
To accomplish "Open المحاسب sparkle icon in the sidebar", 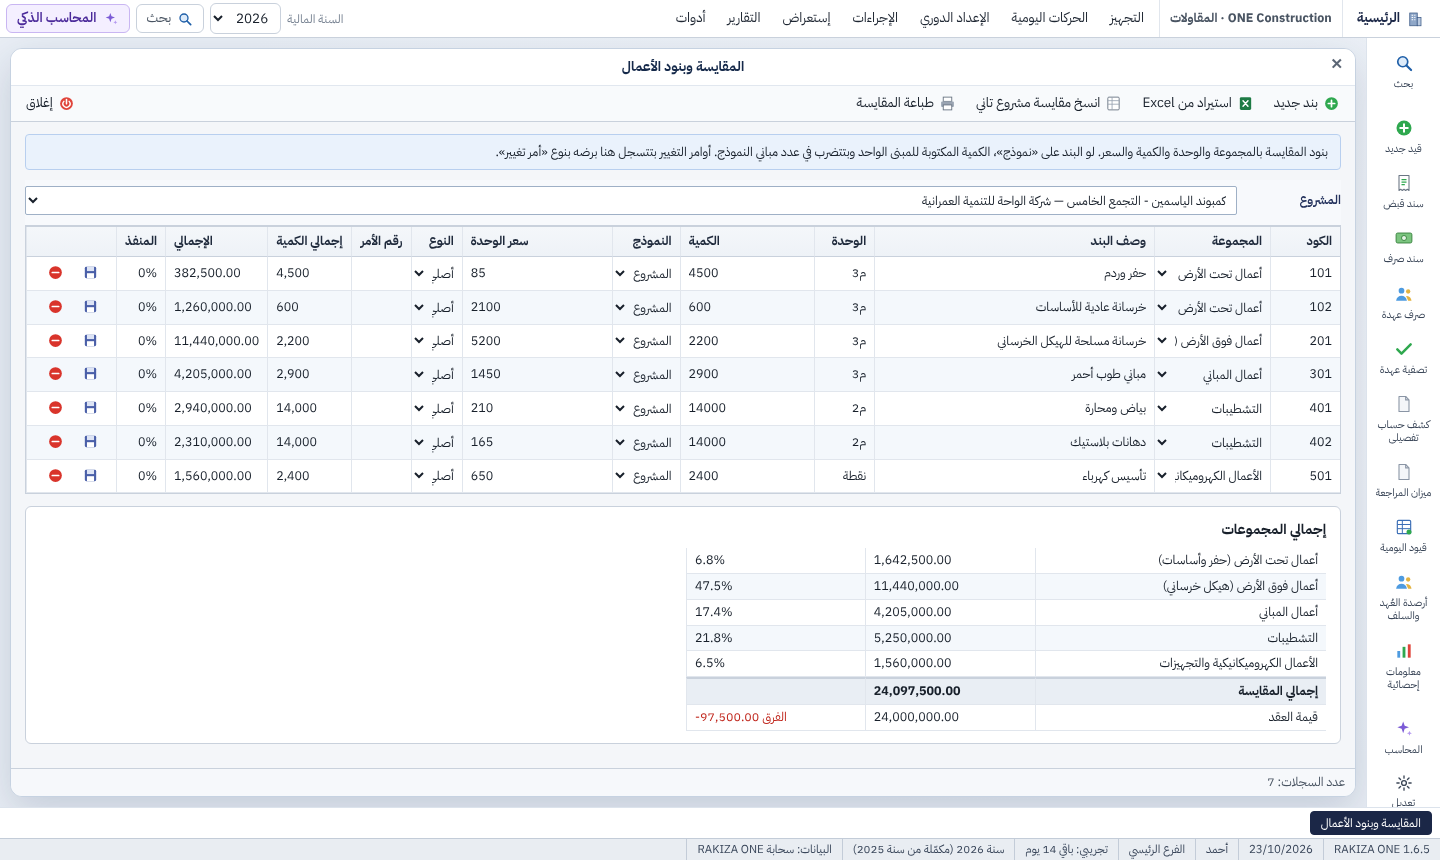I will tap(1404, 728).
